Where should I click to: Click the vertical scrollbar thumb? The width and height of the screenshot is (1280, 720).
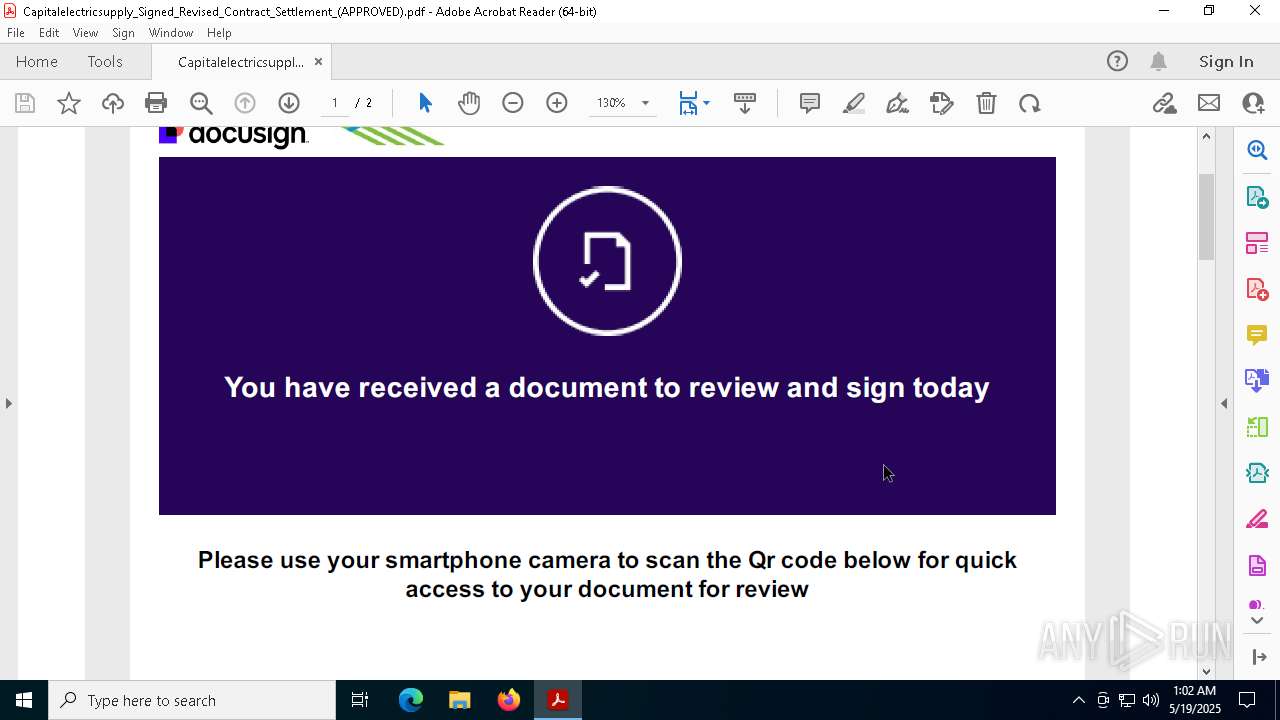pyautogui.click(x=1206, y=217)
